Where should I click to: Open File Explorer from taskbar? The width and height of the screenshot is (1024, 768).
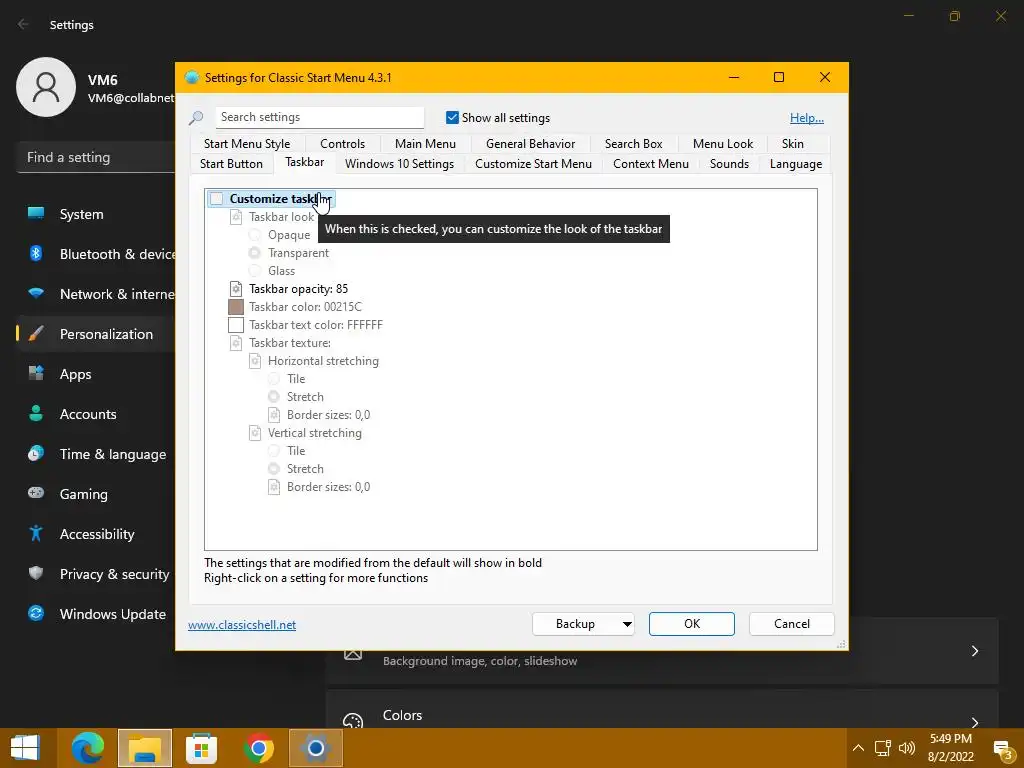[x=145, y=748]
